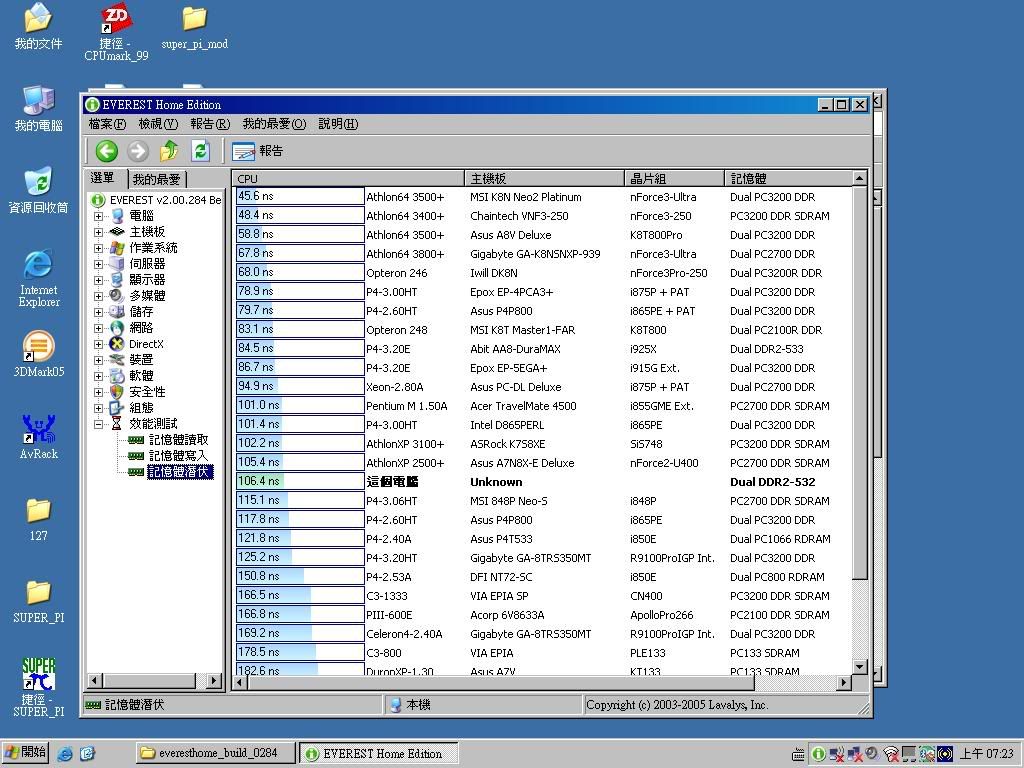The width and height of the screenshot is (1024, 768).
Task: Open the 我的最愛(O) menu
Action: [x=274, y=124]
